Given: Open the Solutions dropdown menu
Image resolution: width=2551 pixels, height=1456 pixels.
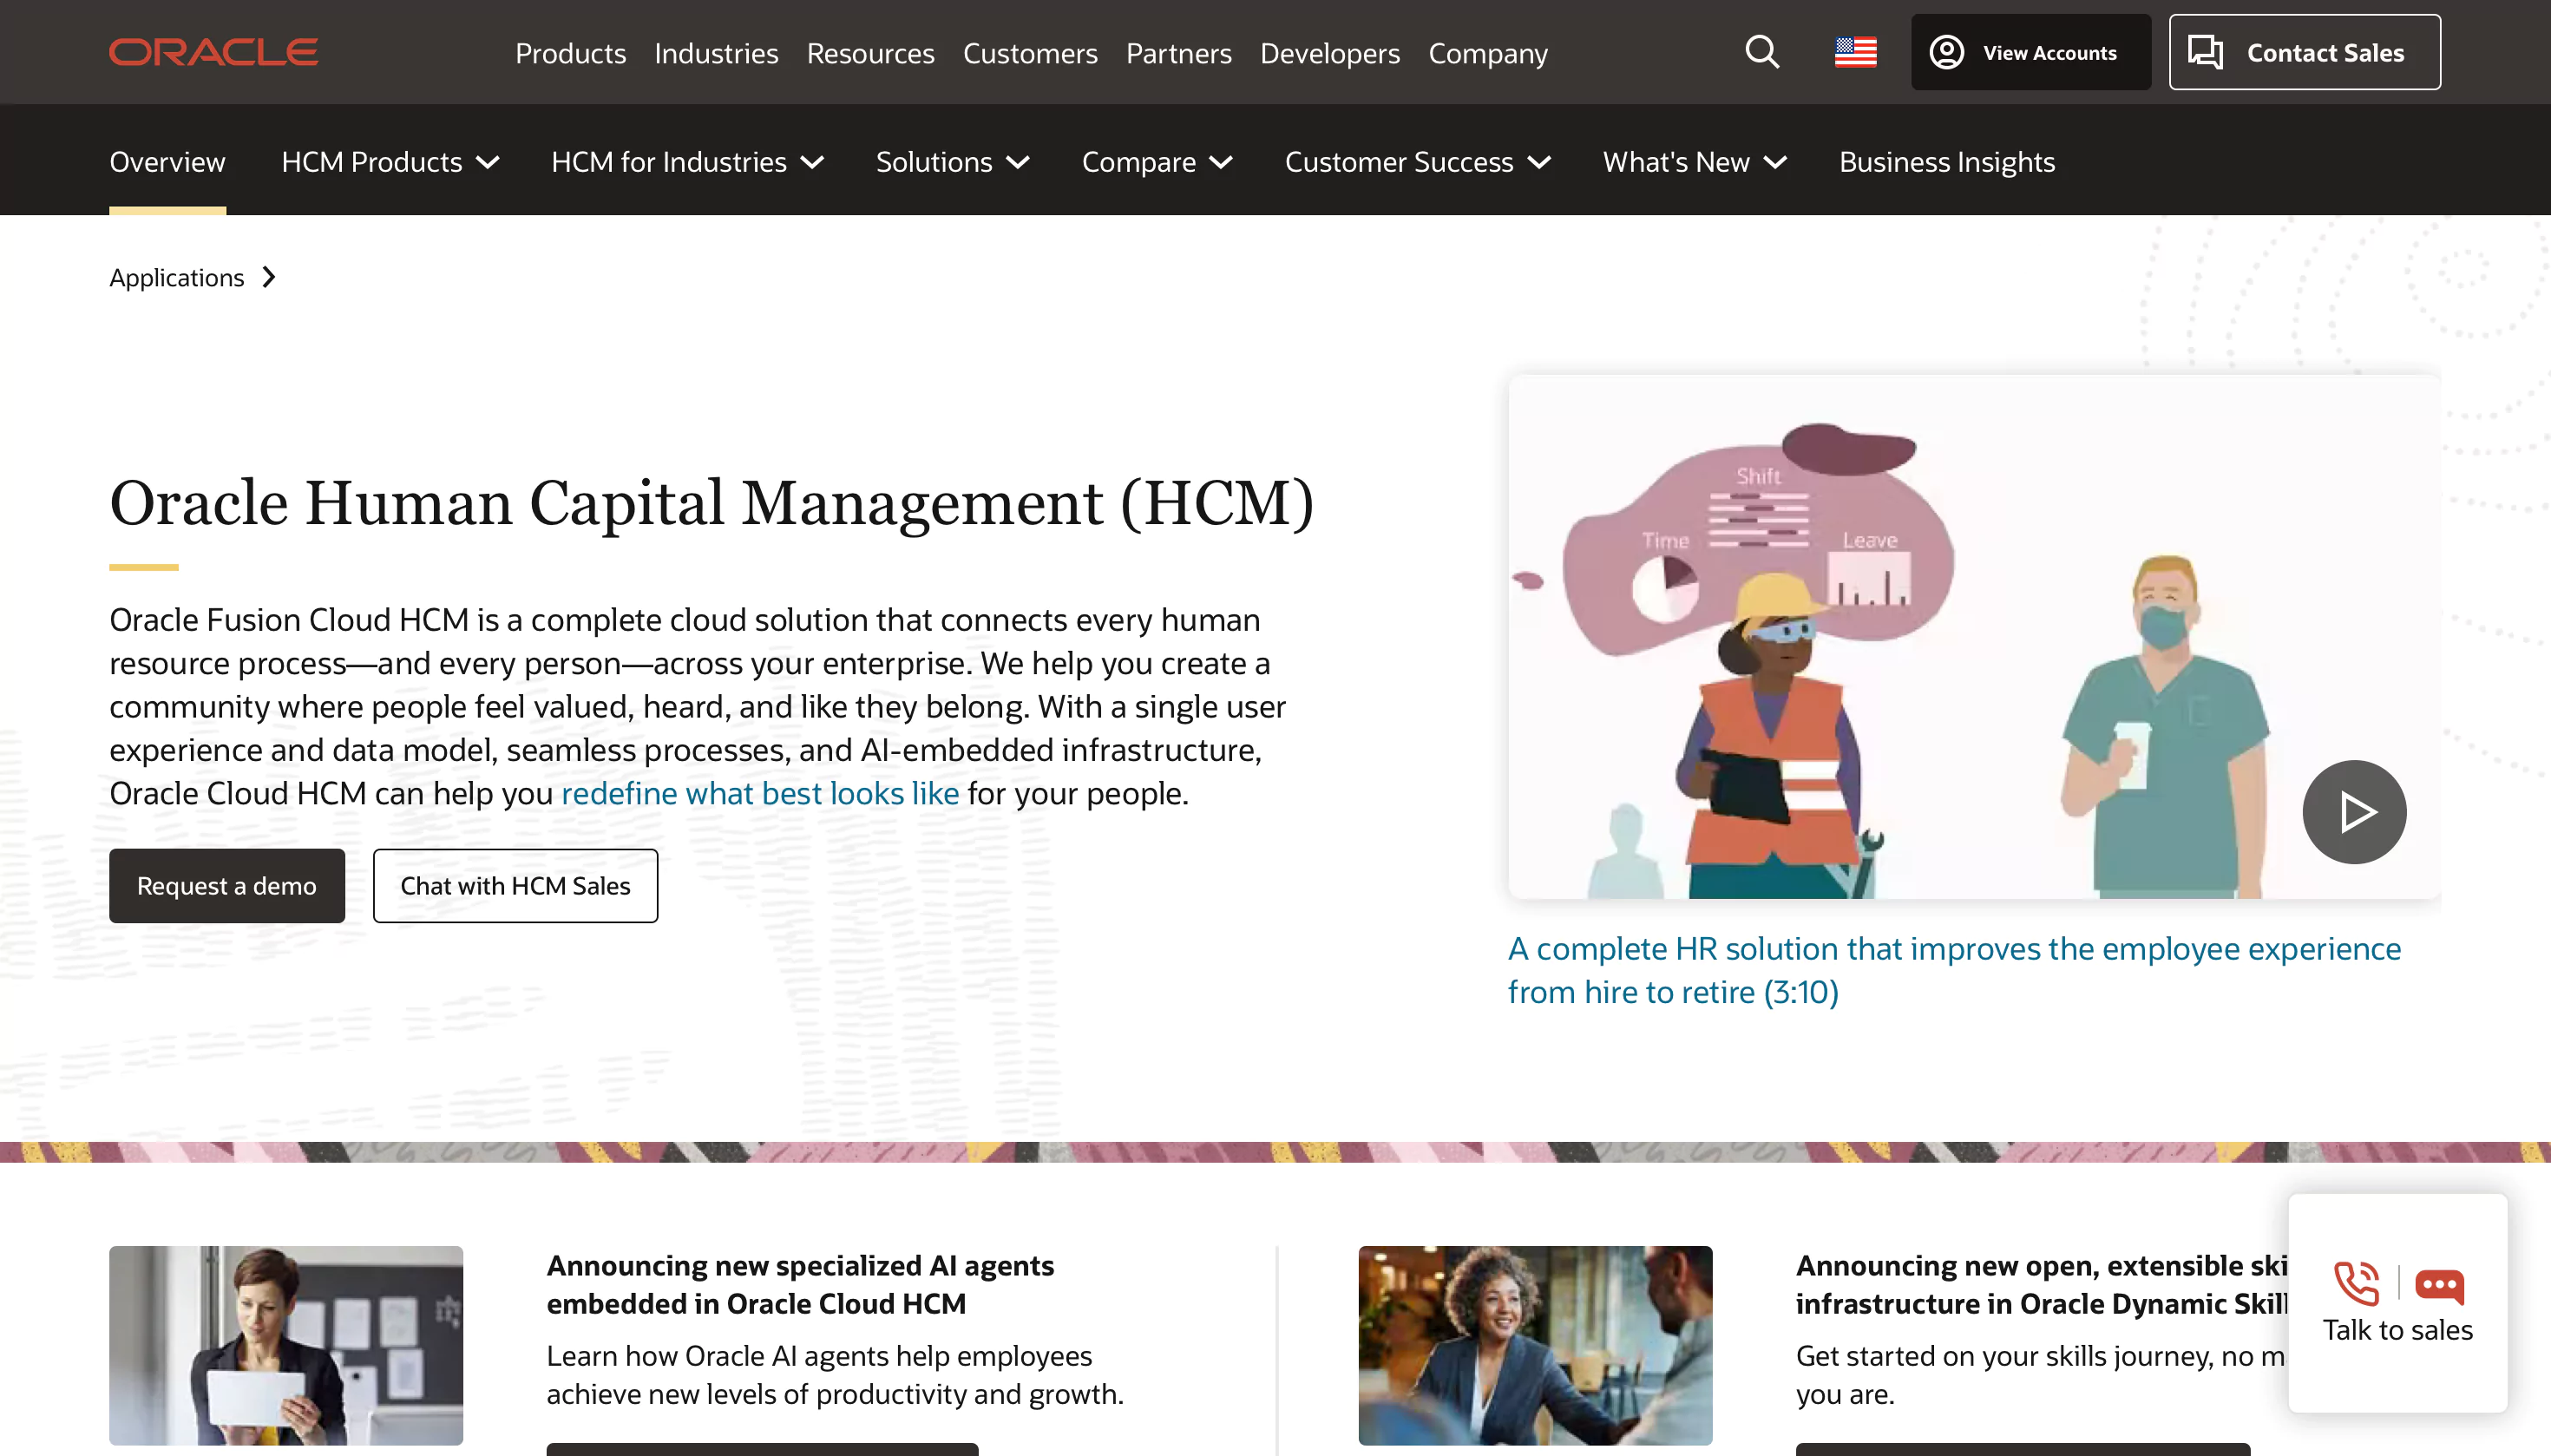Looking at the screenshot, I should click(952, 162).
